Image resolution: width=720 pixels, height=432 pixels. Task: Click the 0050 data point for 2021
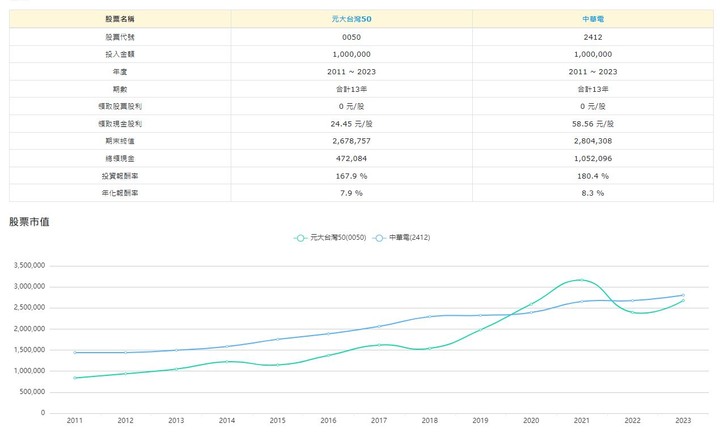tap(581, 280)
